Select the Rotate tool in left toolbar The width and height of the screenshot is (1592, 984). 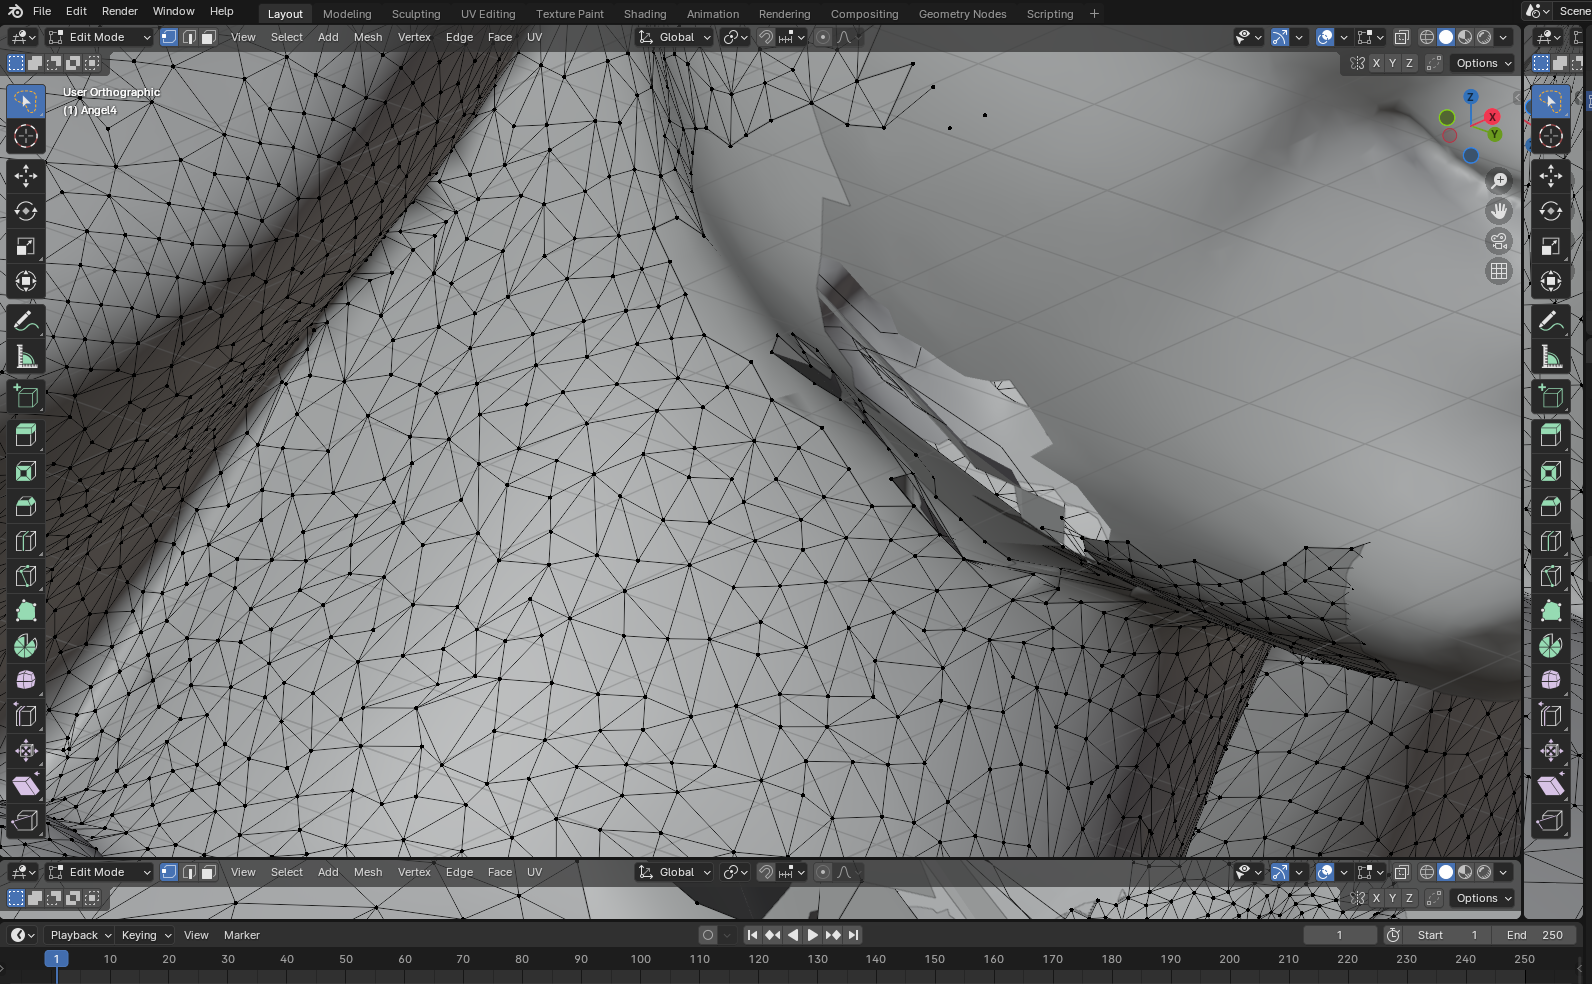(26, 211)
